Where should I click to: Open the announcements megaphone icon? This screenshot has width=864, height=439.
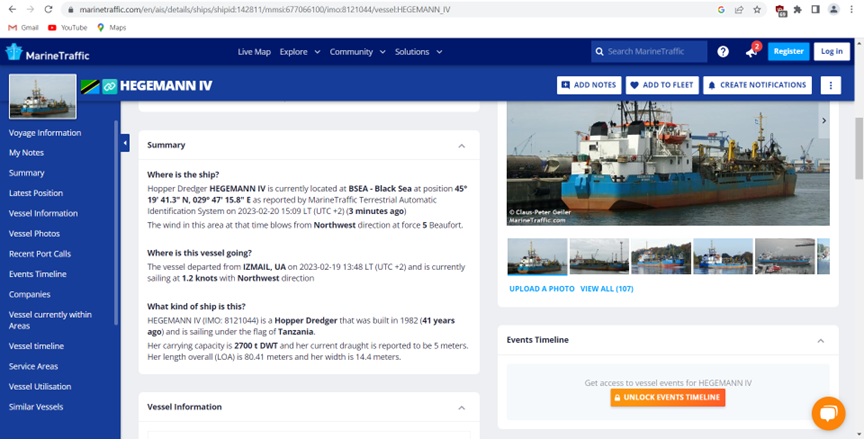pos(752,52)
